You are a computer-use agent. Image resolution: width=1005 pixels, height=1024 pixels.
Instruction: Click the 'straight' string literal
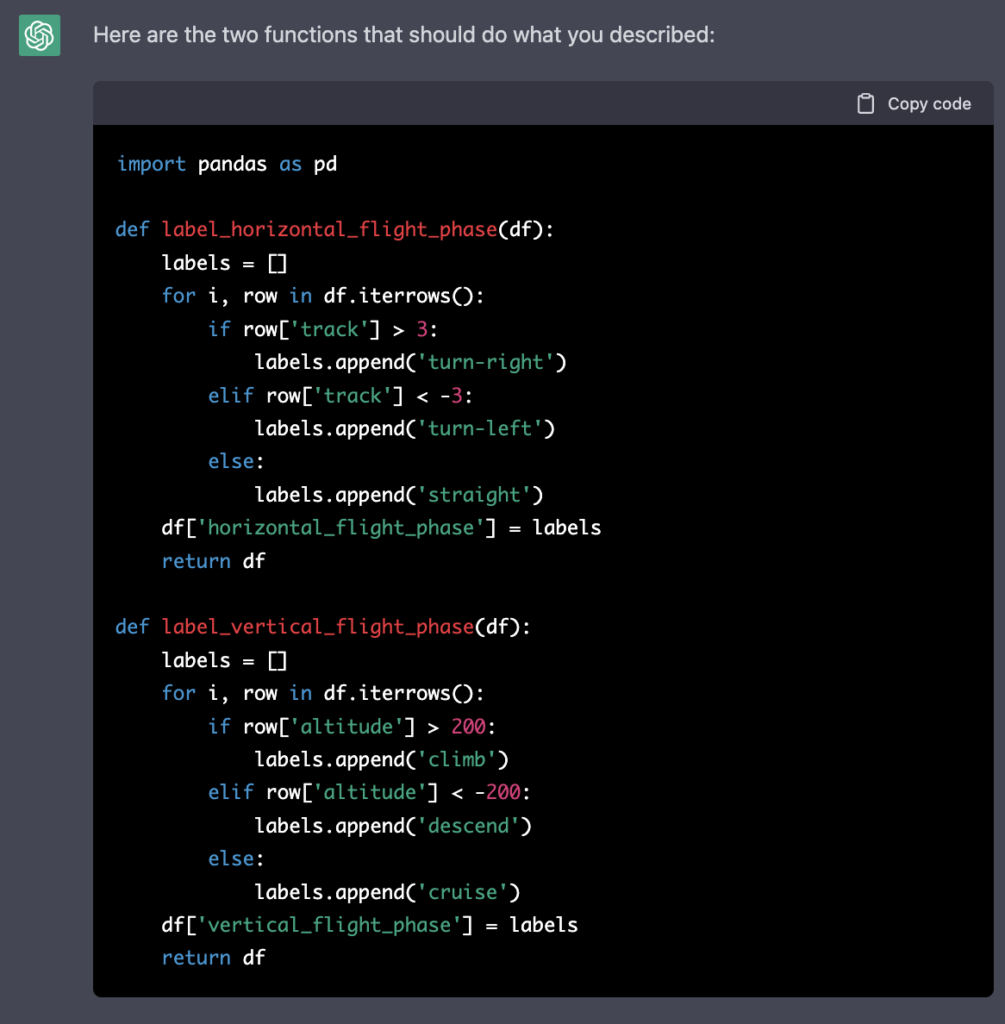coord(475,494)
